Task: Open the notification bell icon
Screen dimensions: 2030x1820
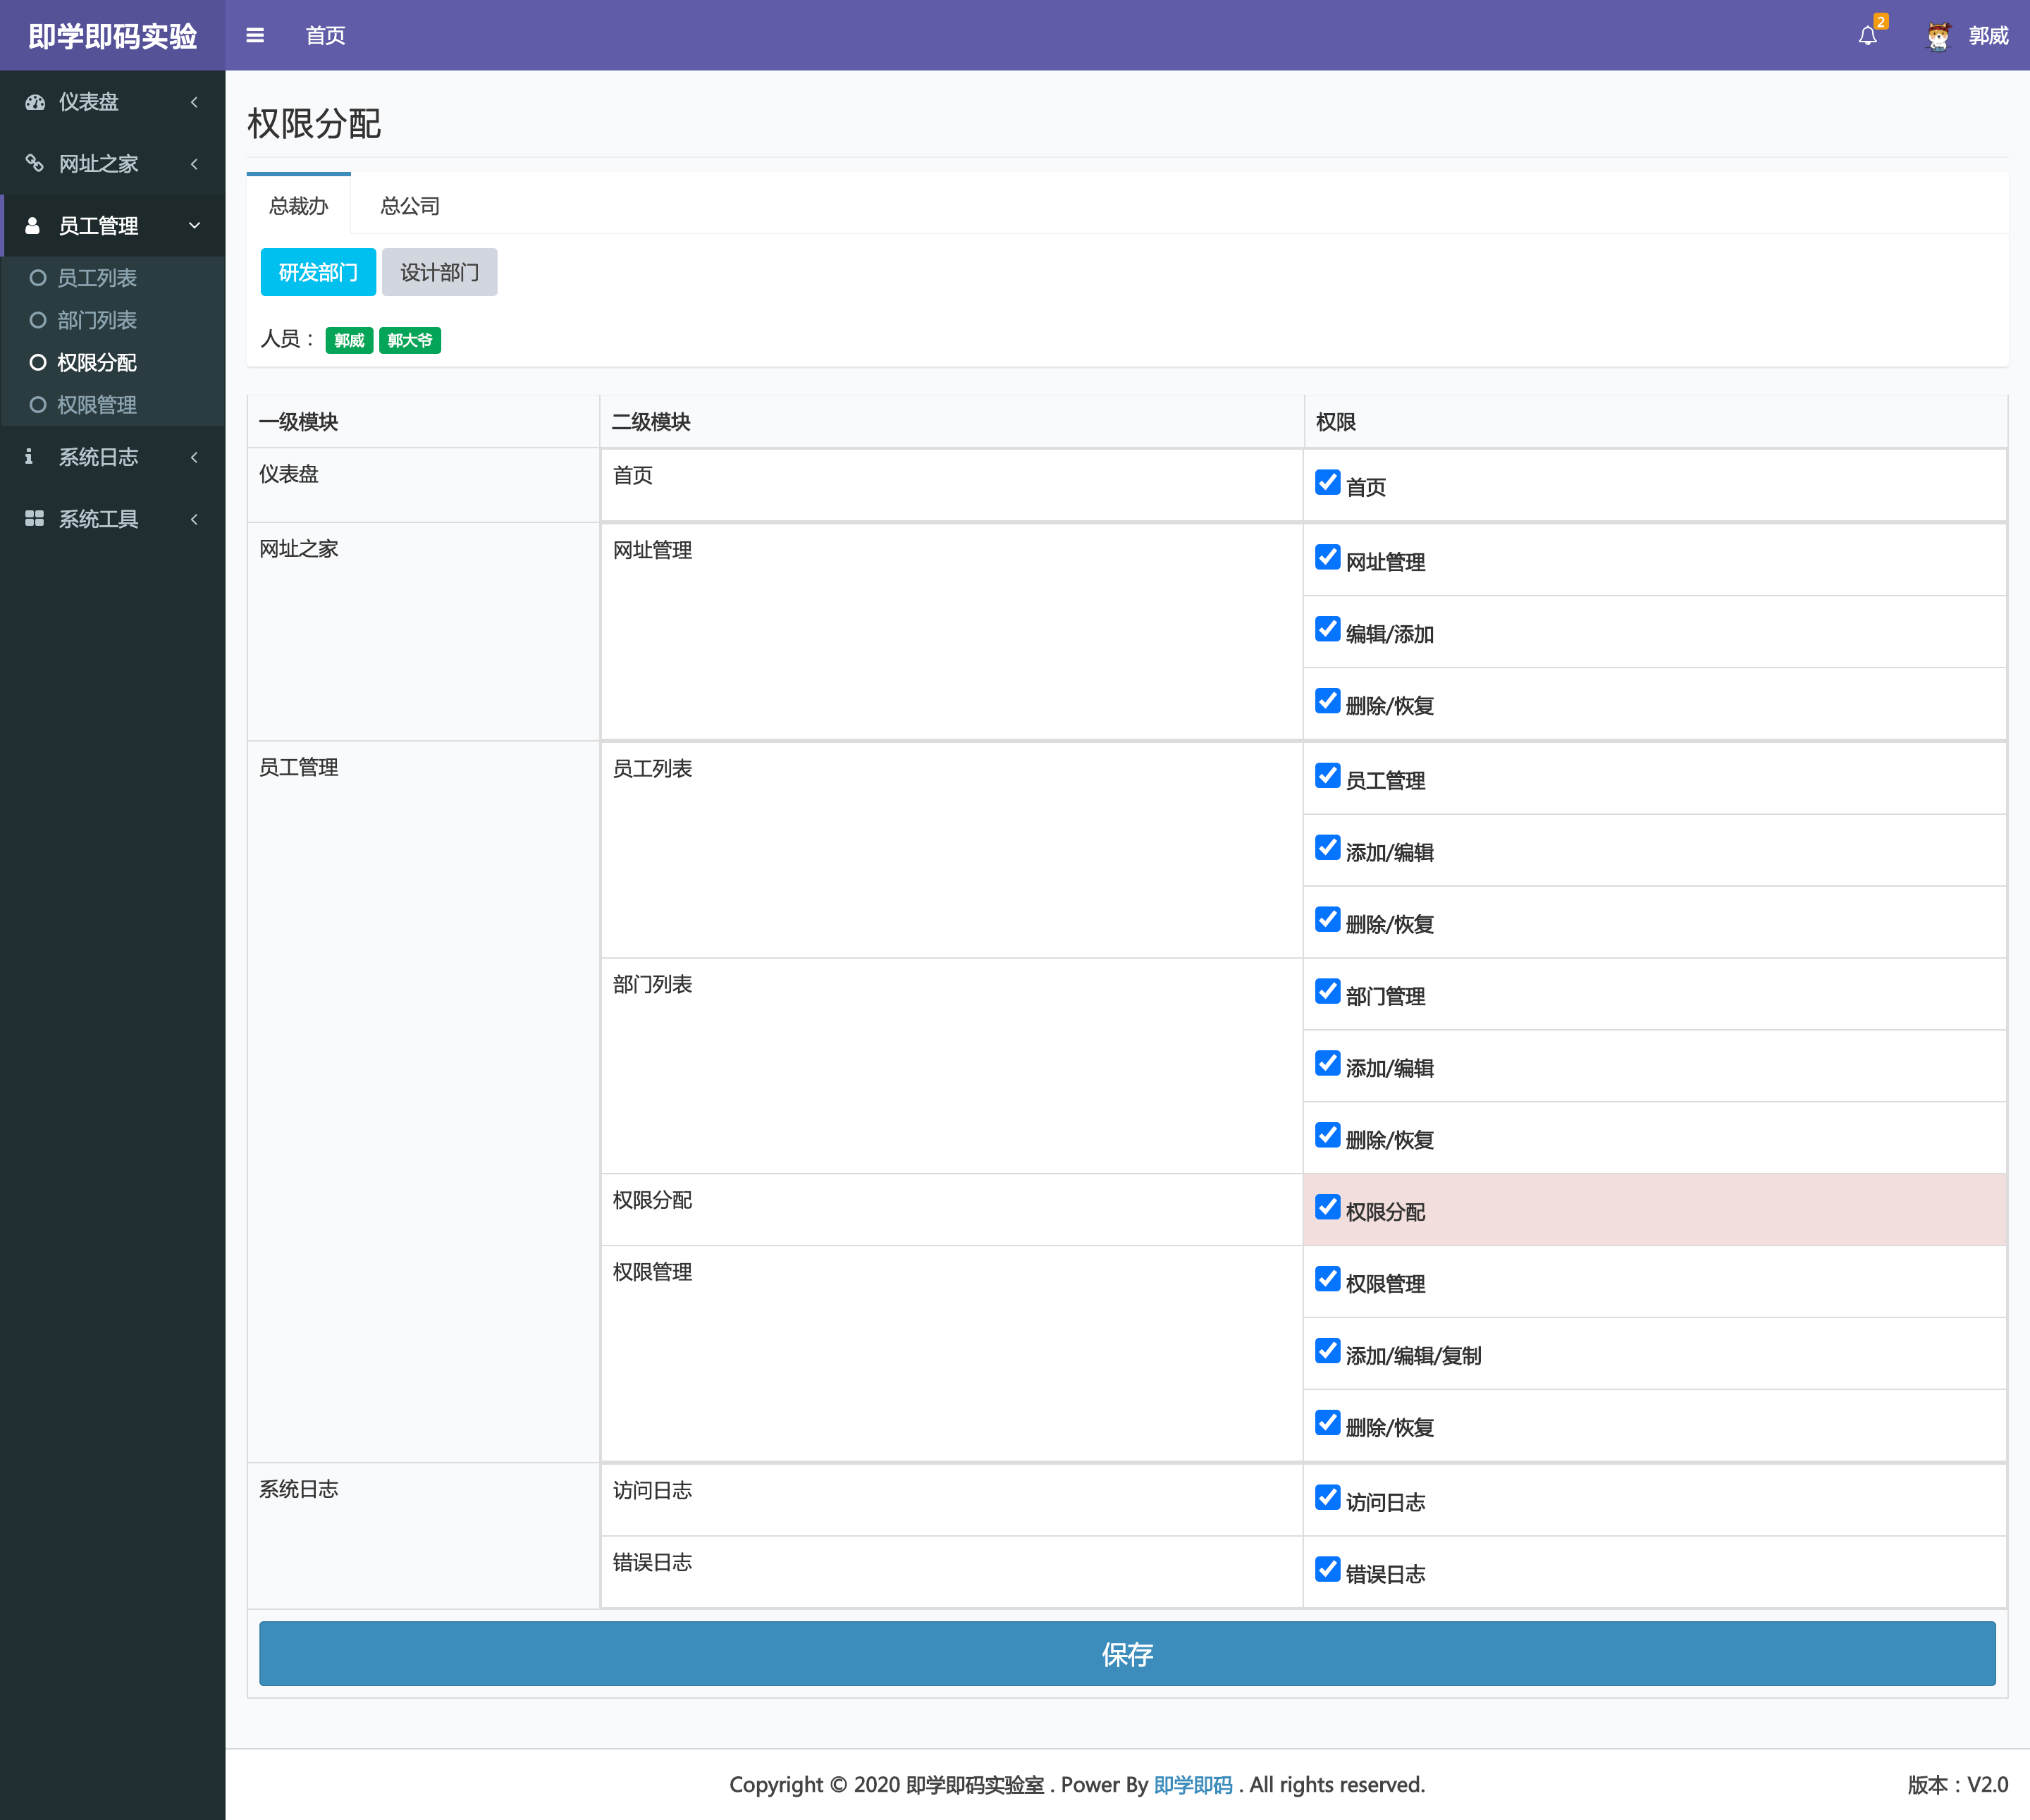Action: (x=1867, y=36)
